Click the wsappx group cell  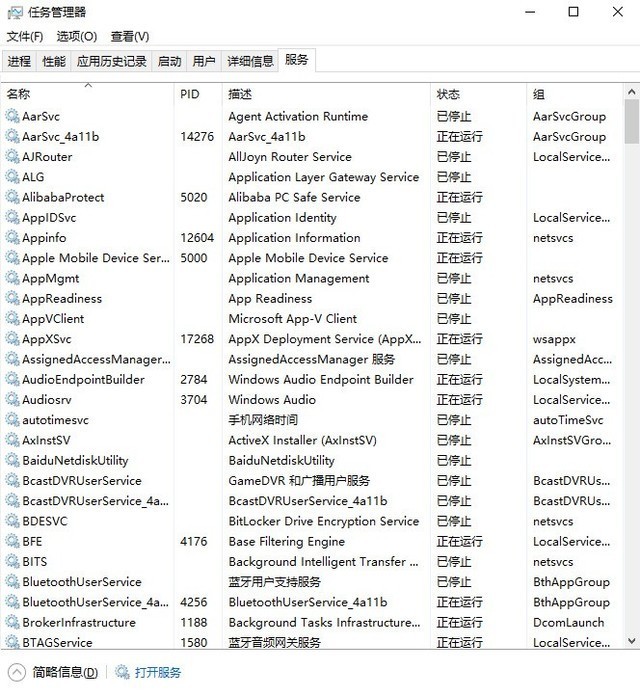(554, 340)
